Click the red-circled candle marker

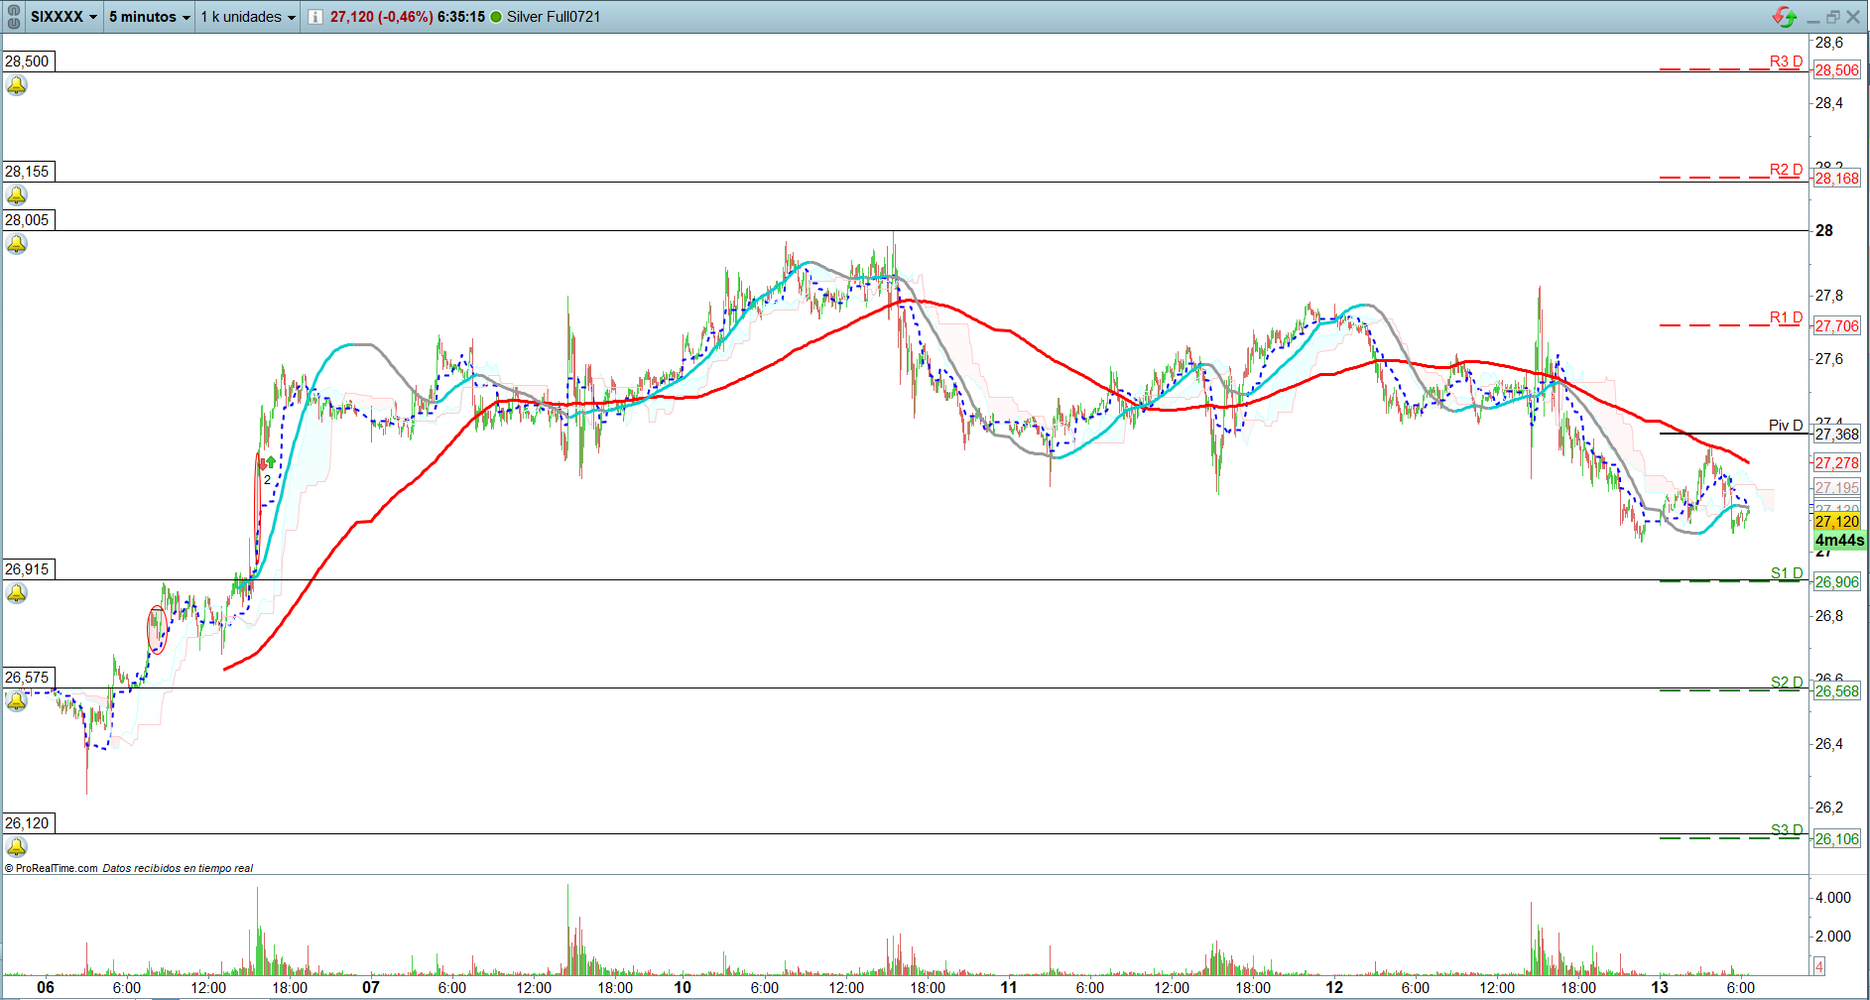[x=157, y=629]
